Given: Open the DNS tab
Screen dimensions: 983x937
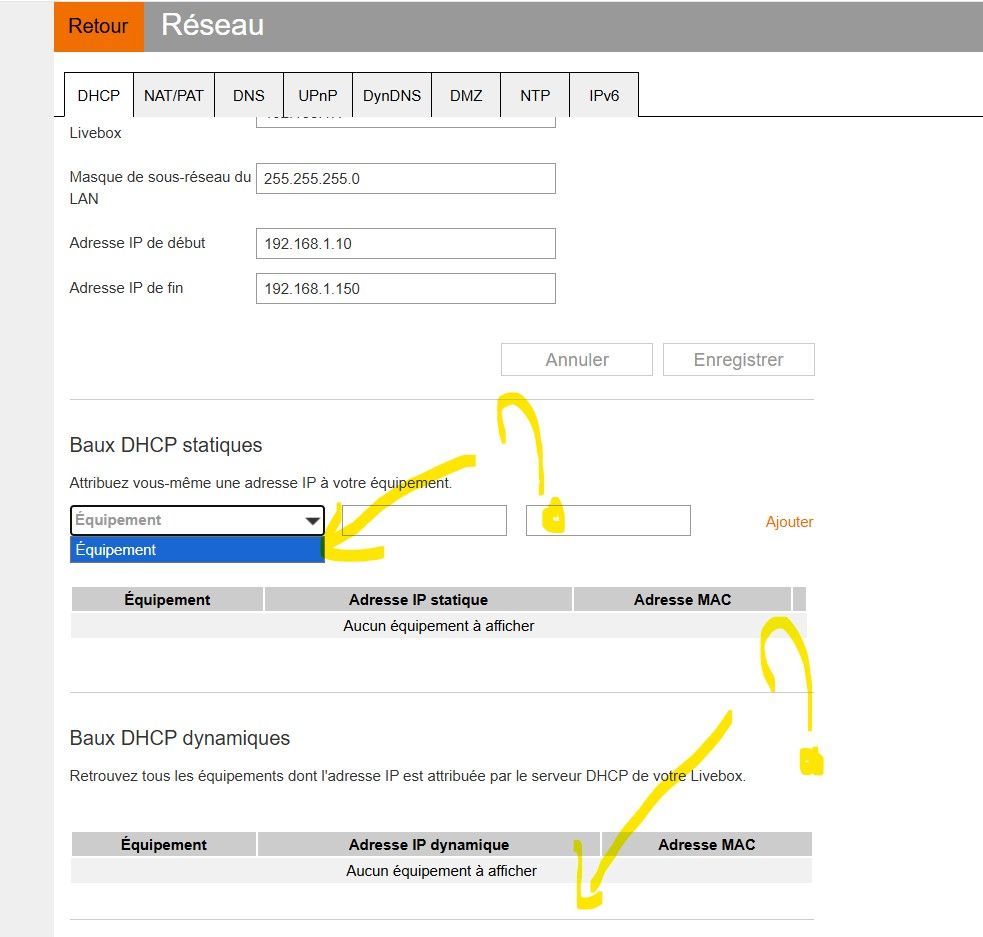Looking at the screenshot, I should point(249,95).
